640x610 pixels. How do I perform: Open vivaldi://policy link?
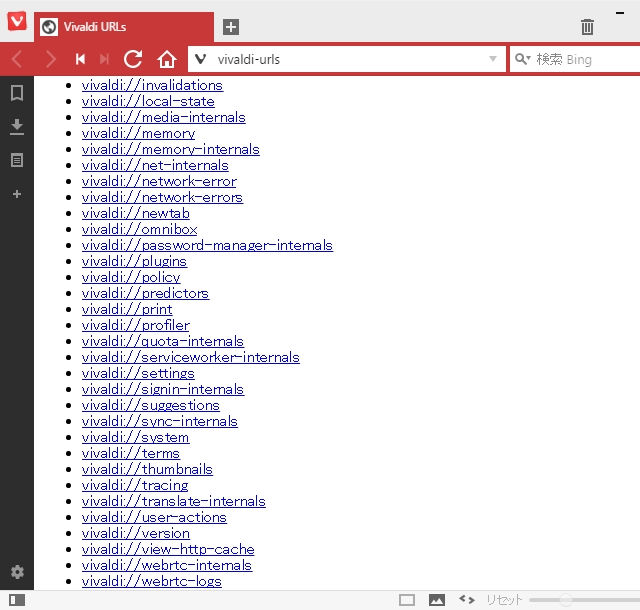tap(131, 277)
